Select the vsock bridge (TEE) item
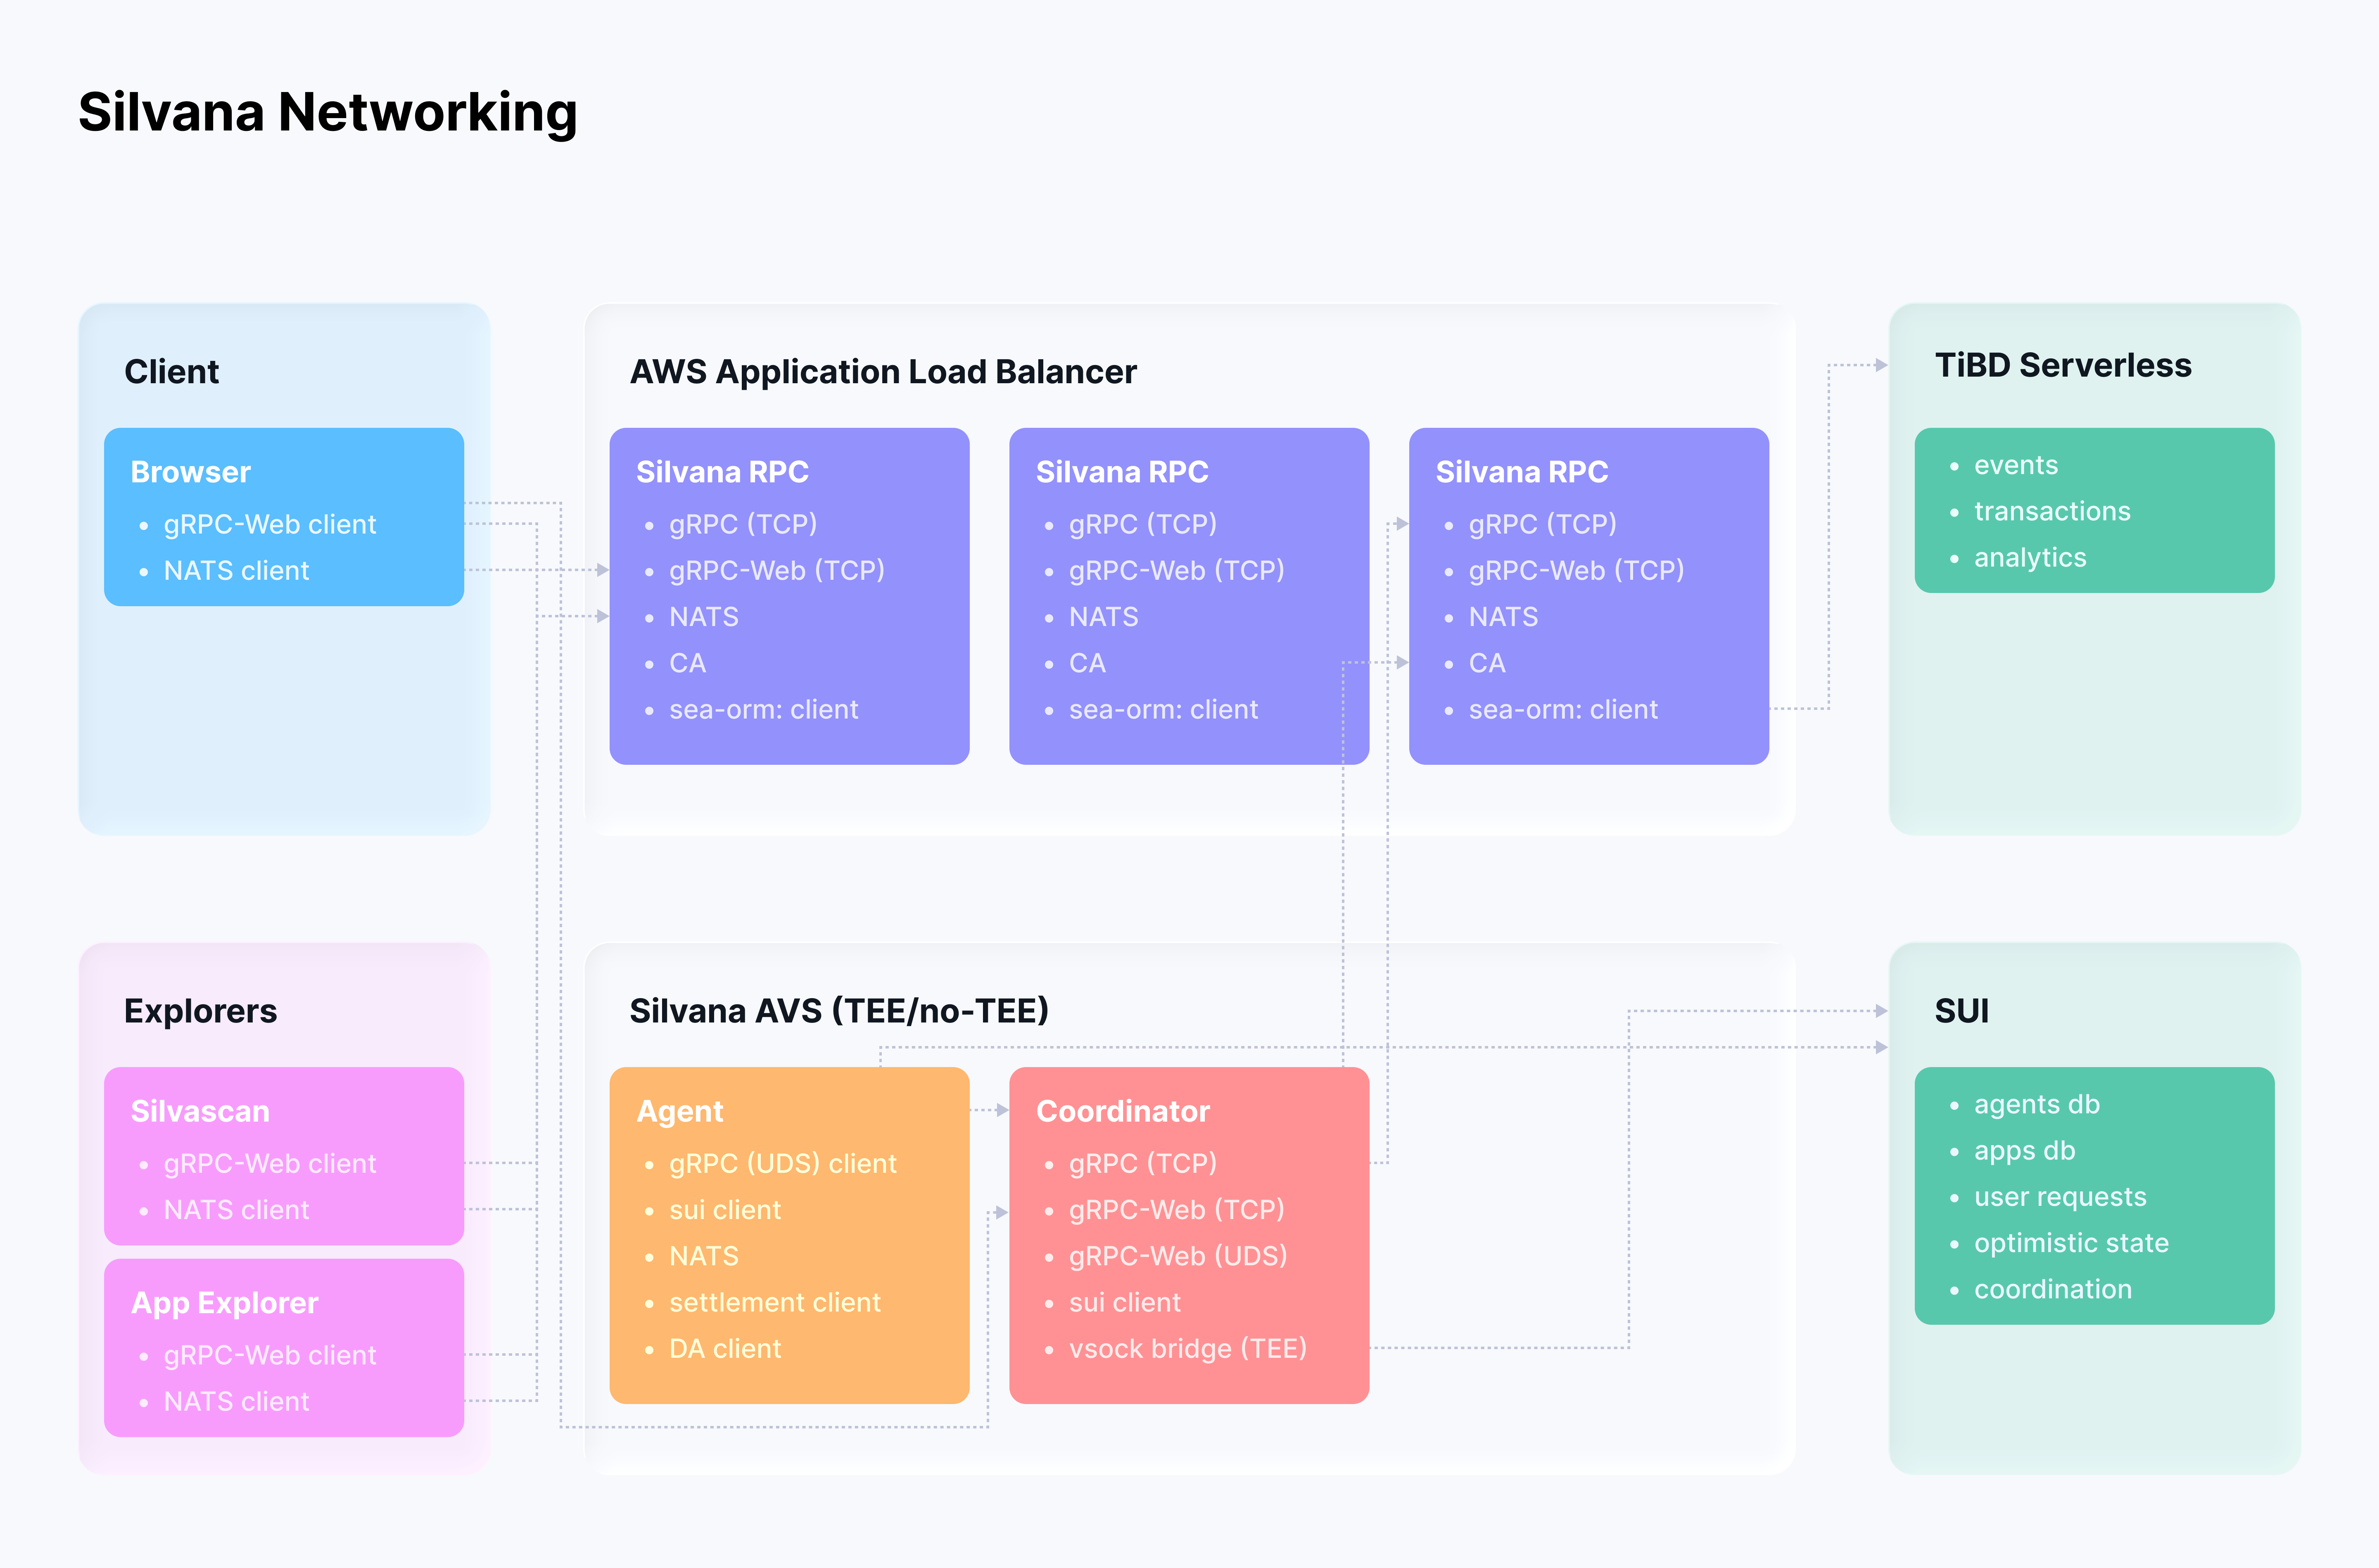This screenshot has height=1568, width=2379. (x=1188, y=1348)
